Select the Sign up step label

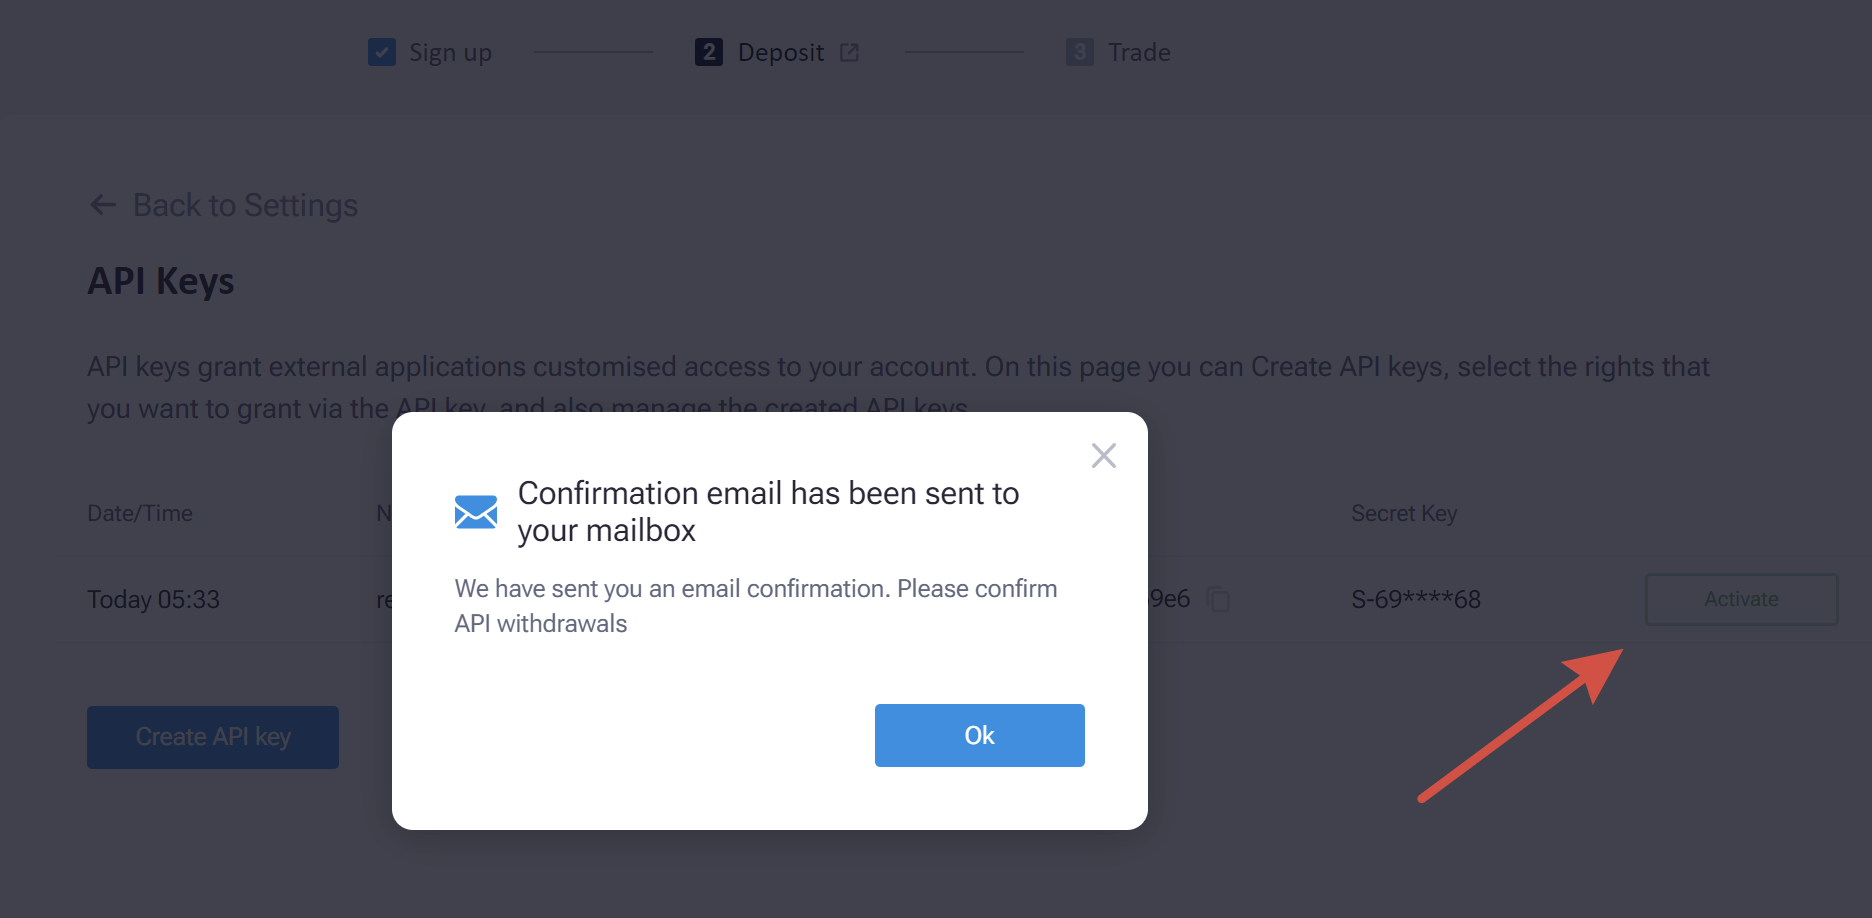pos(450,52)
